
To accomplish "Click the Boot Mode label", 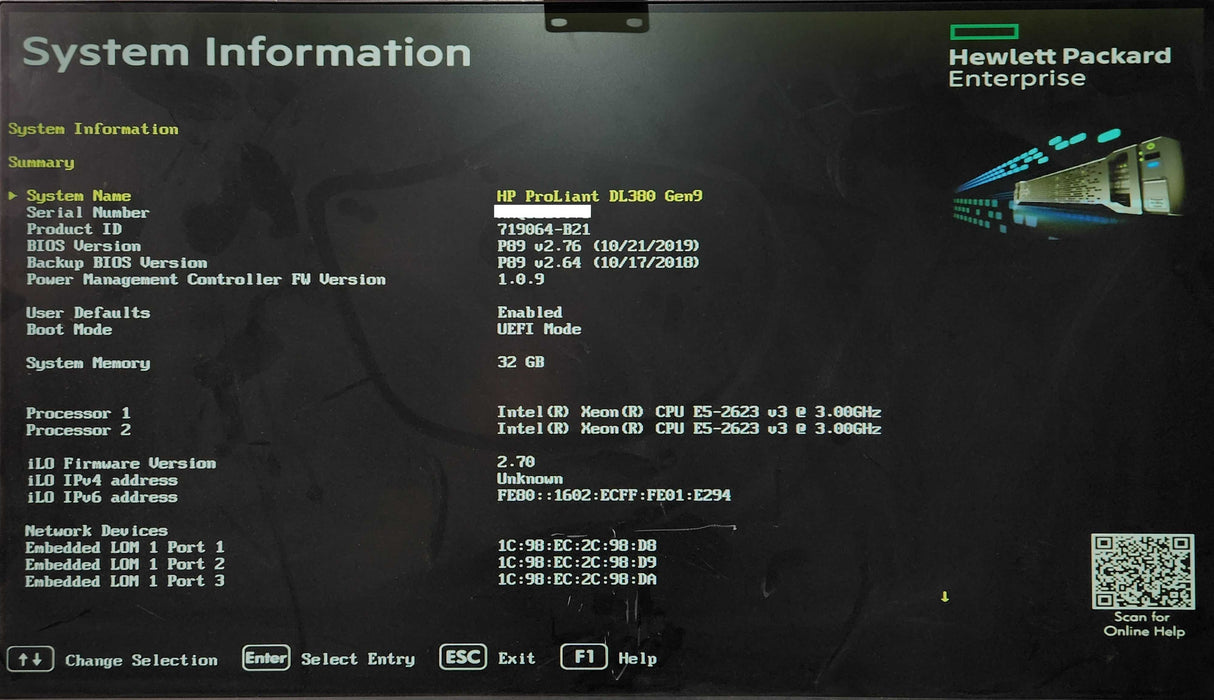I will (x=68, y=330).
